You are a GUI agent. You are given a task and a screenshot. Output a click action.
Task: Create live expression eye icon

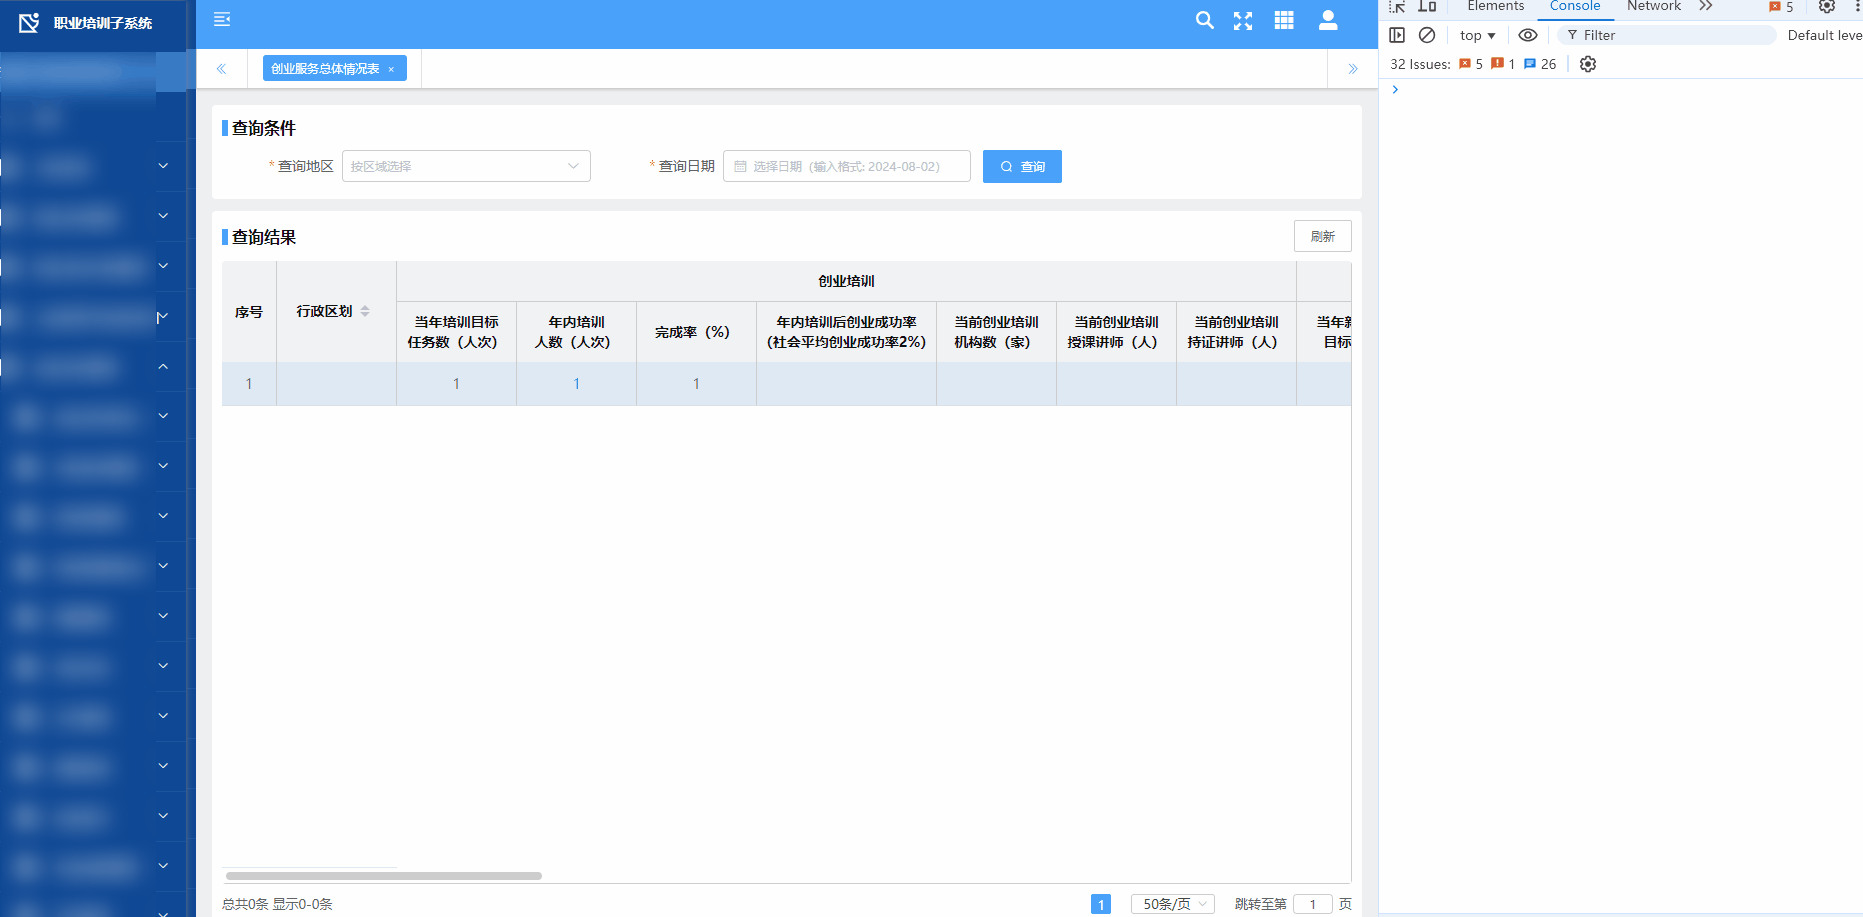tap(1528, 35)
